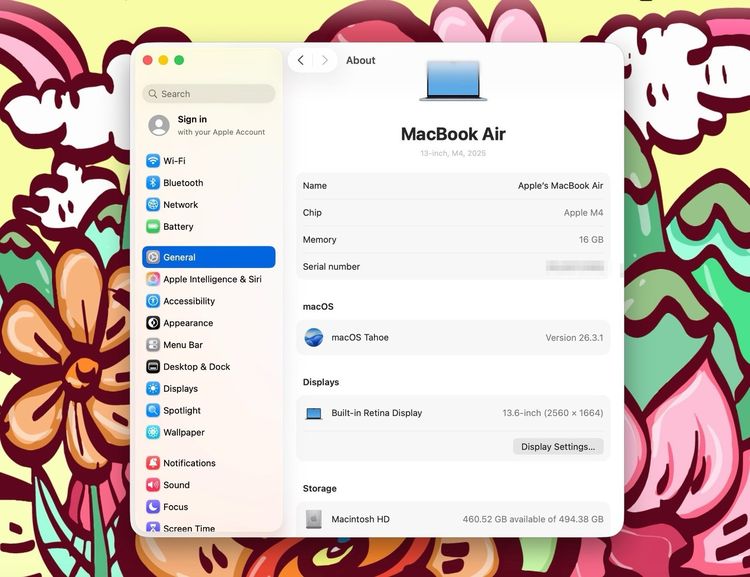Click the MacBook Air heading

click(453, 134)
